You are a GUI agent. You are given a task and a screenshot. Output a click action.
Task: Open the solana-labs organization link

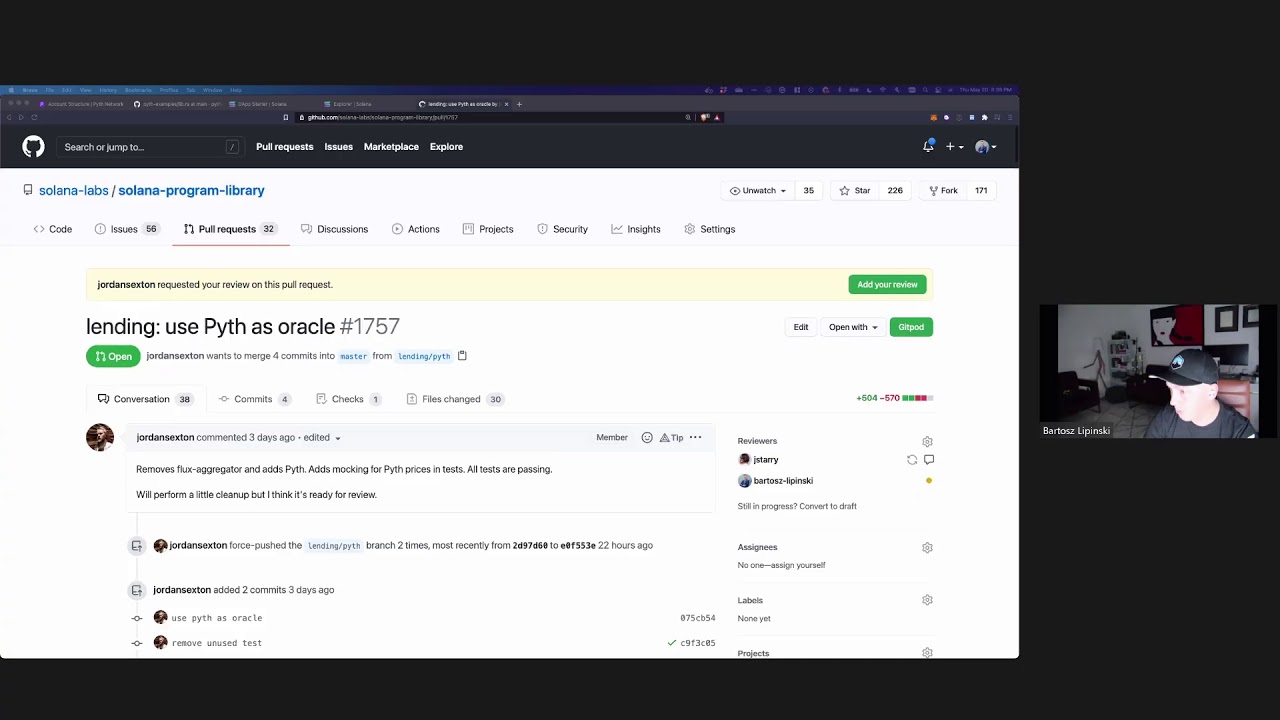(74, 190)
